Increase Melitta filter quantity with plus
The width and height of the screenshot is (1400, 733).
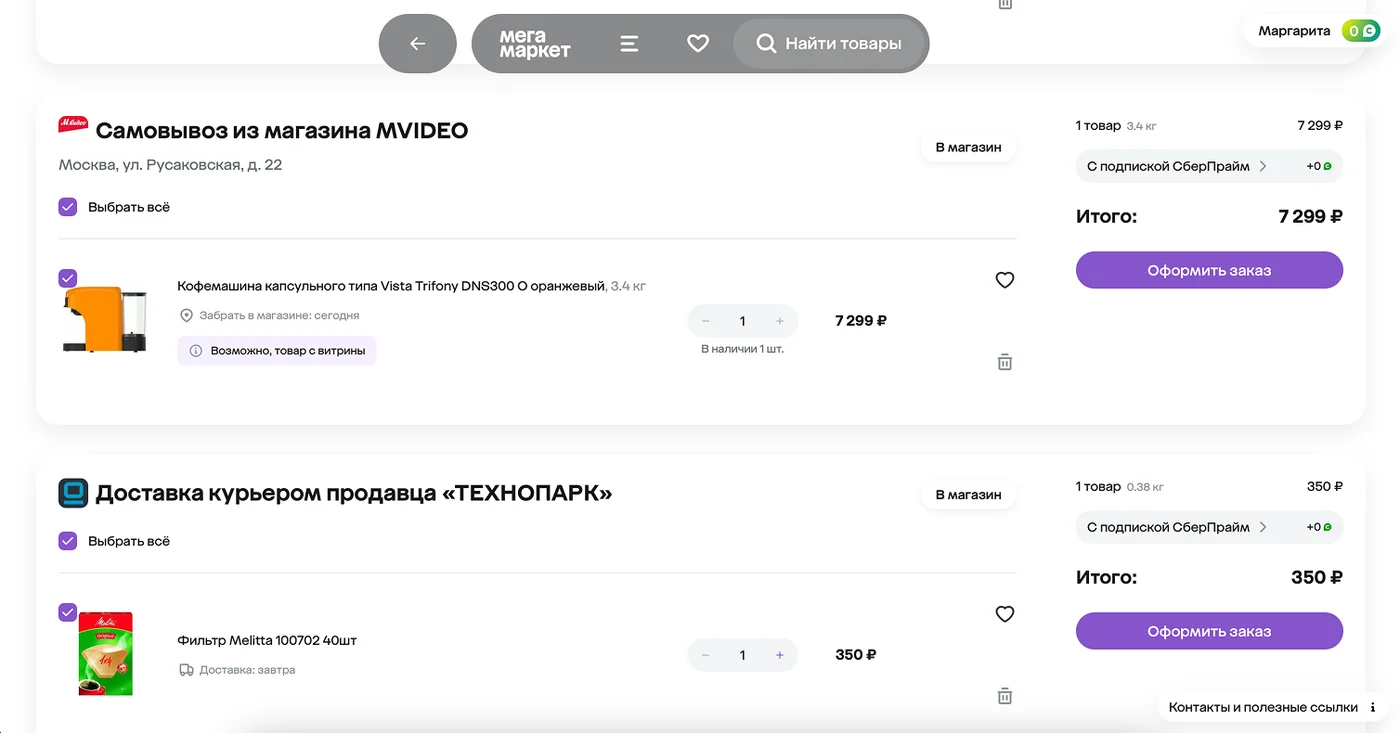click(780, 655)
